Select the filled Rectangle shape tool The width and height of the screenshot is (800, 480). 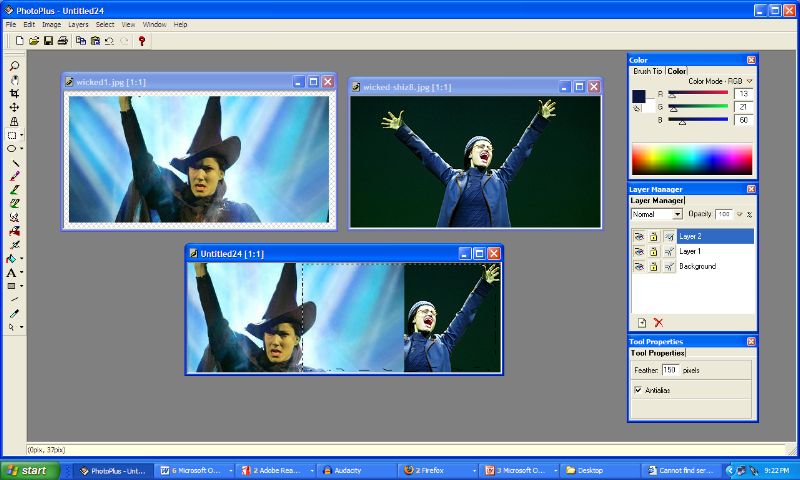pyautogui.click(x=12, y=286)
